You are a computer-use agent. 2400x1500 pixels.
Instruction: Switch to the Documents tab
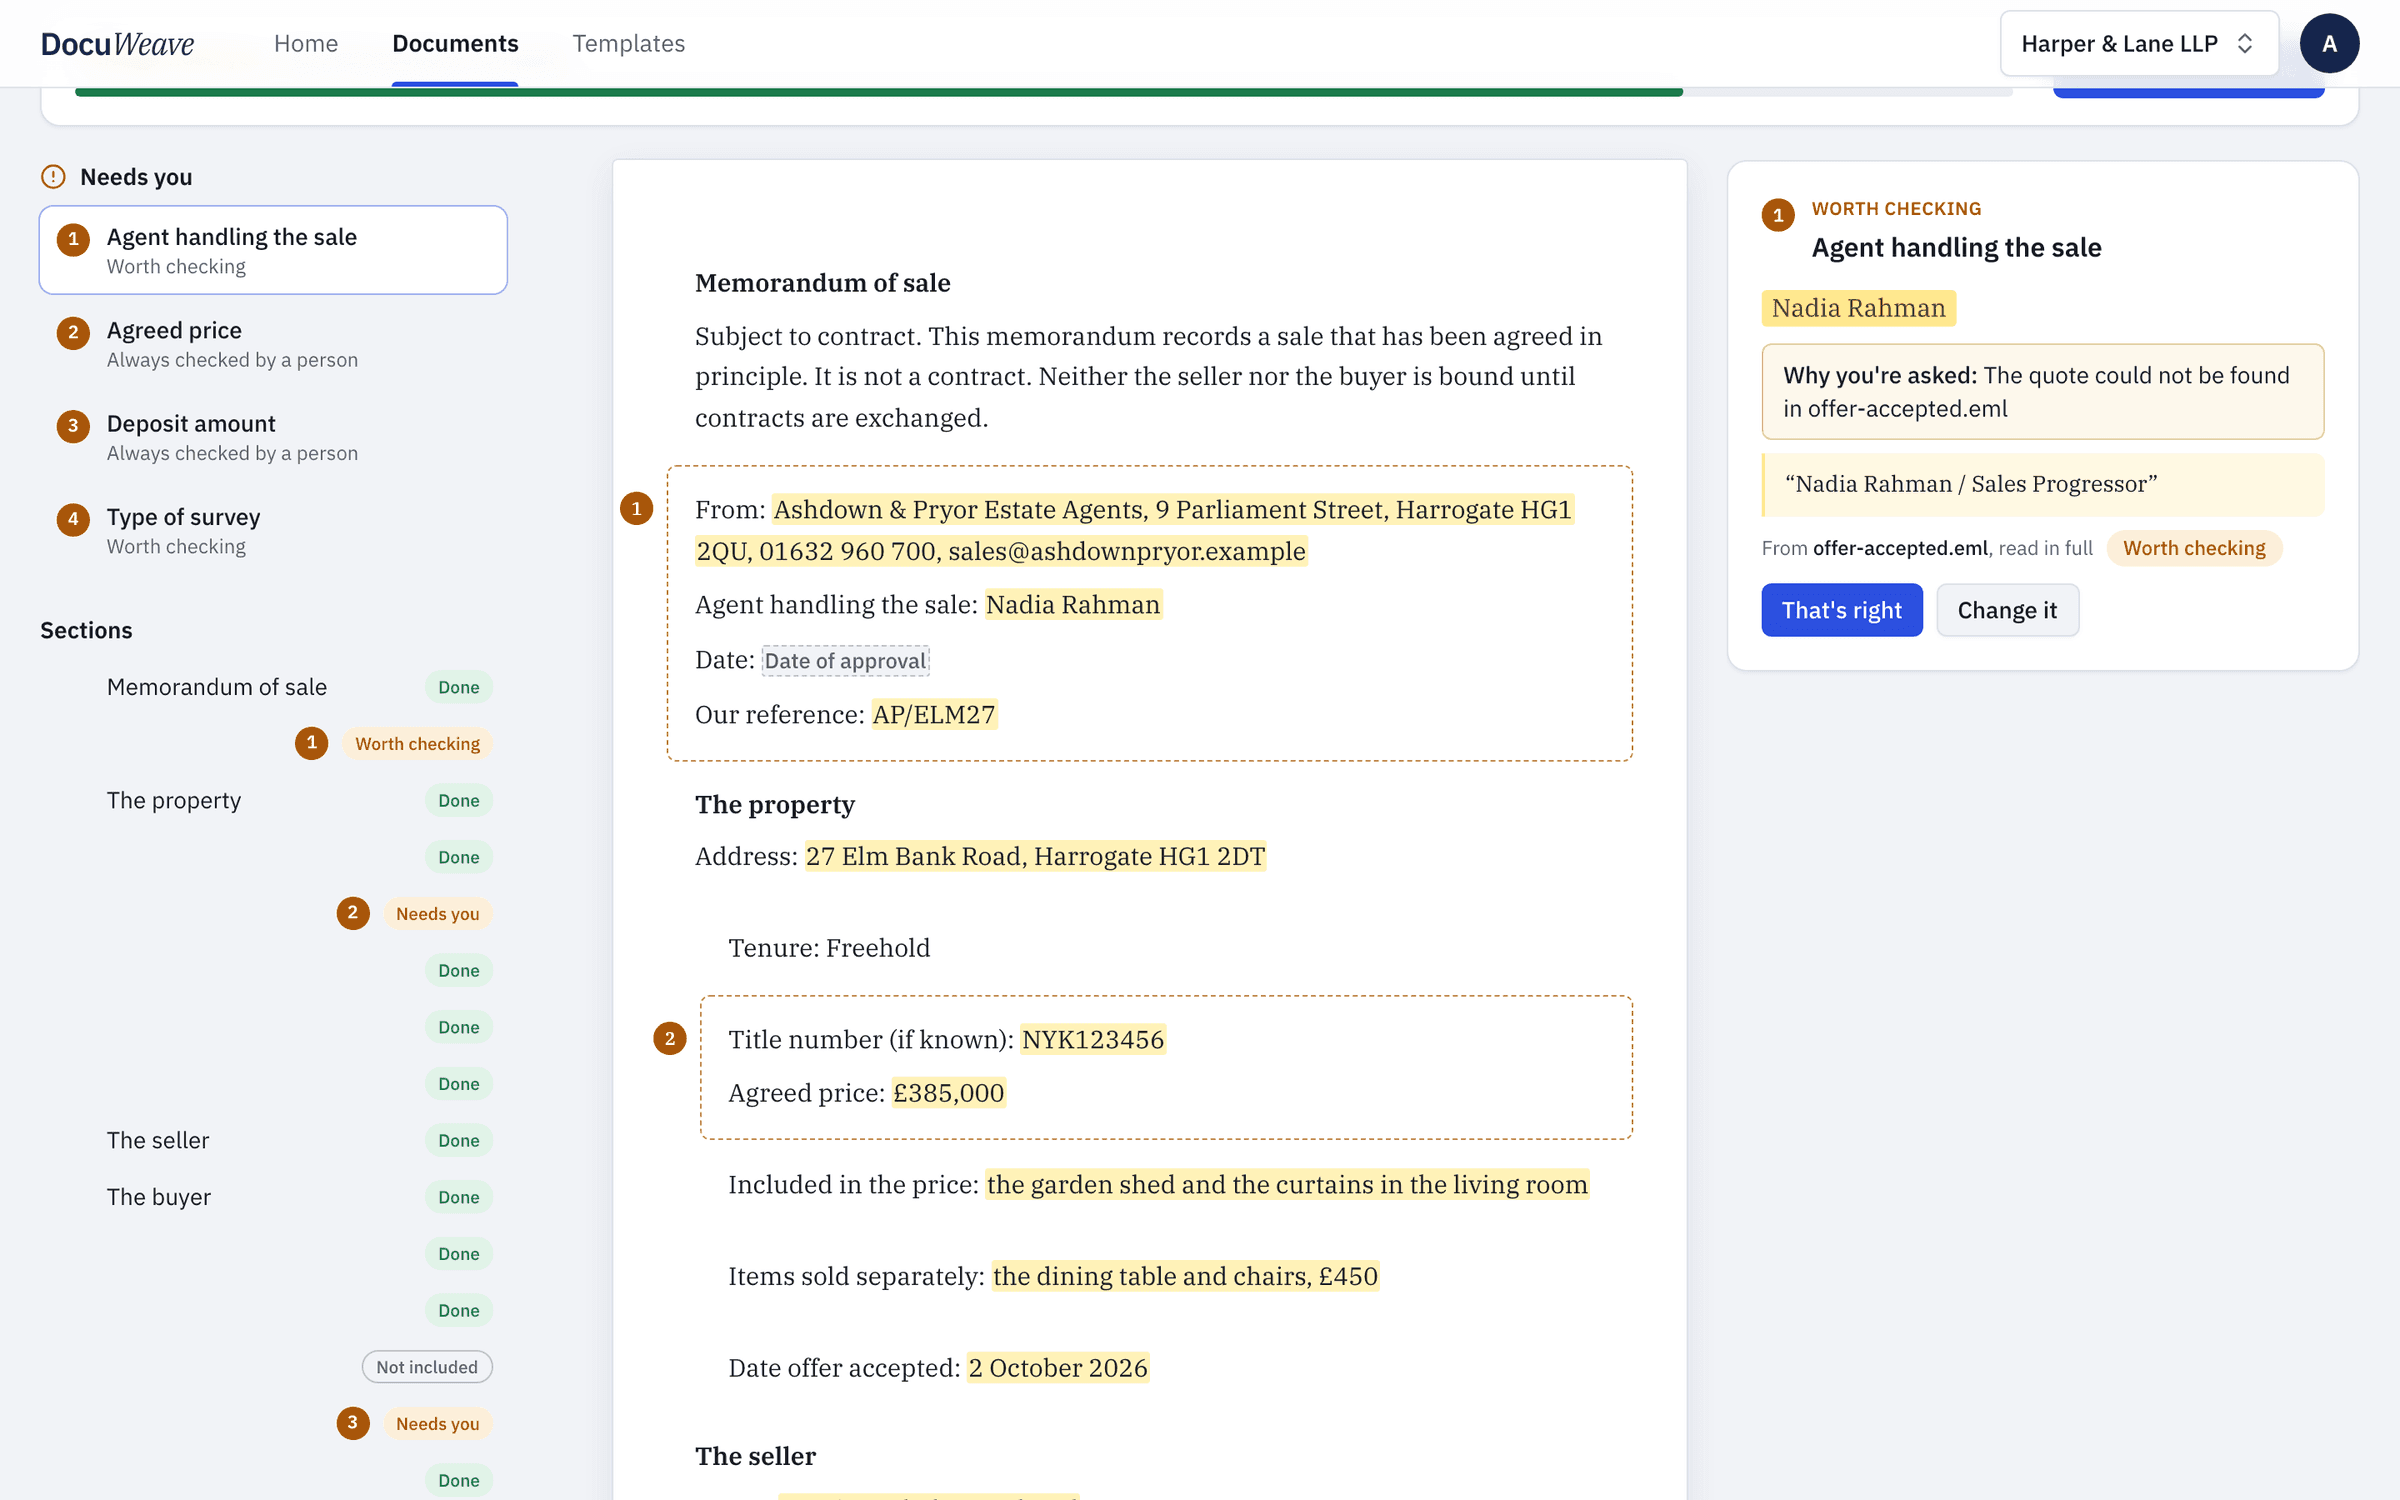[455, 43]
